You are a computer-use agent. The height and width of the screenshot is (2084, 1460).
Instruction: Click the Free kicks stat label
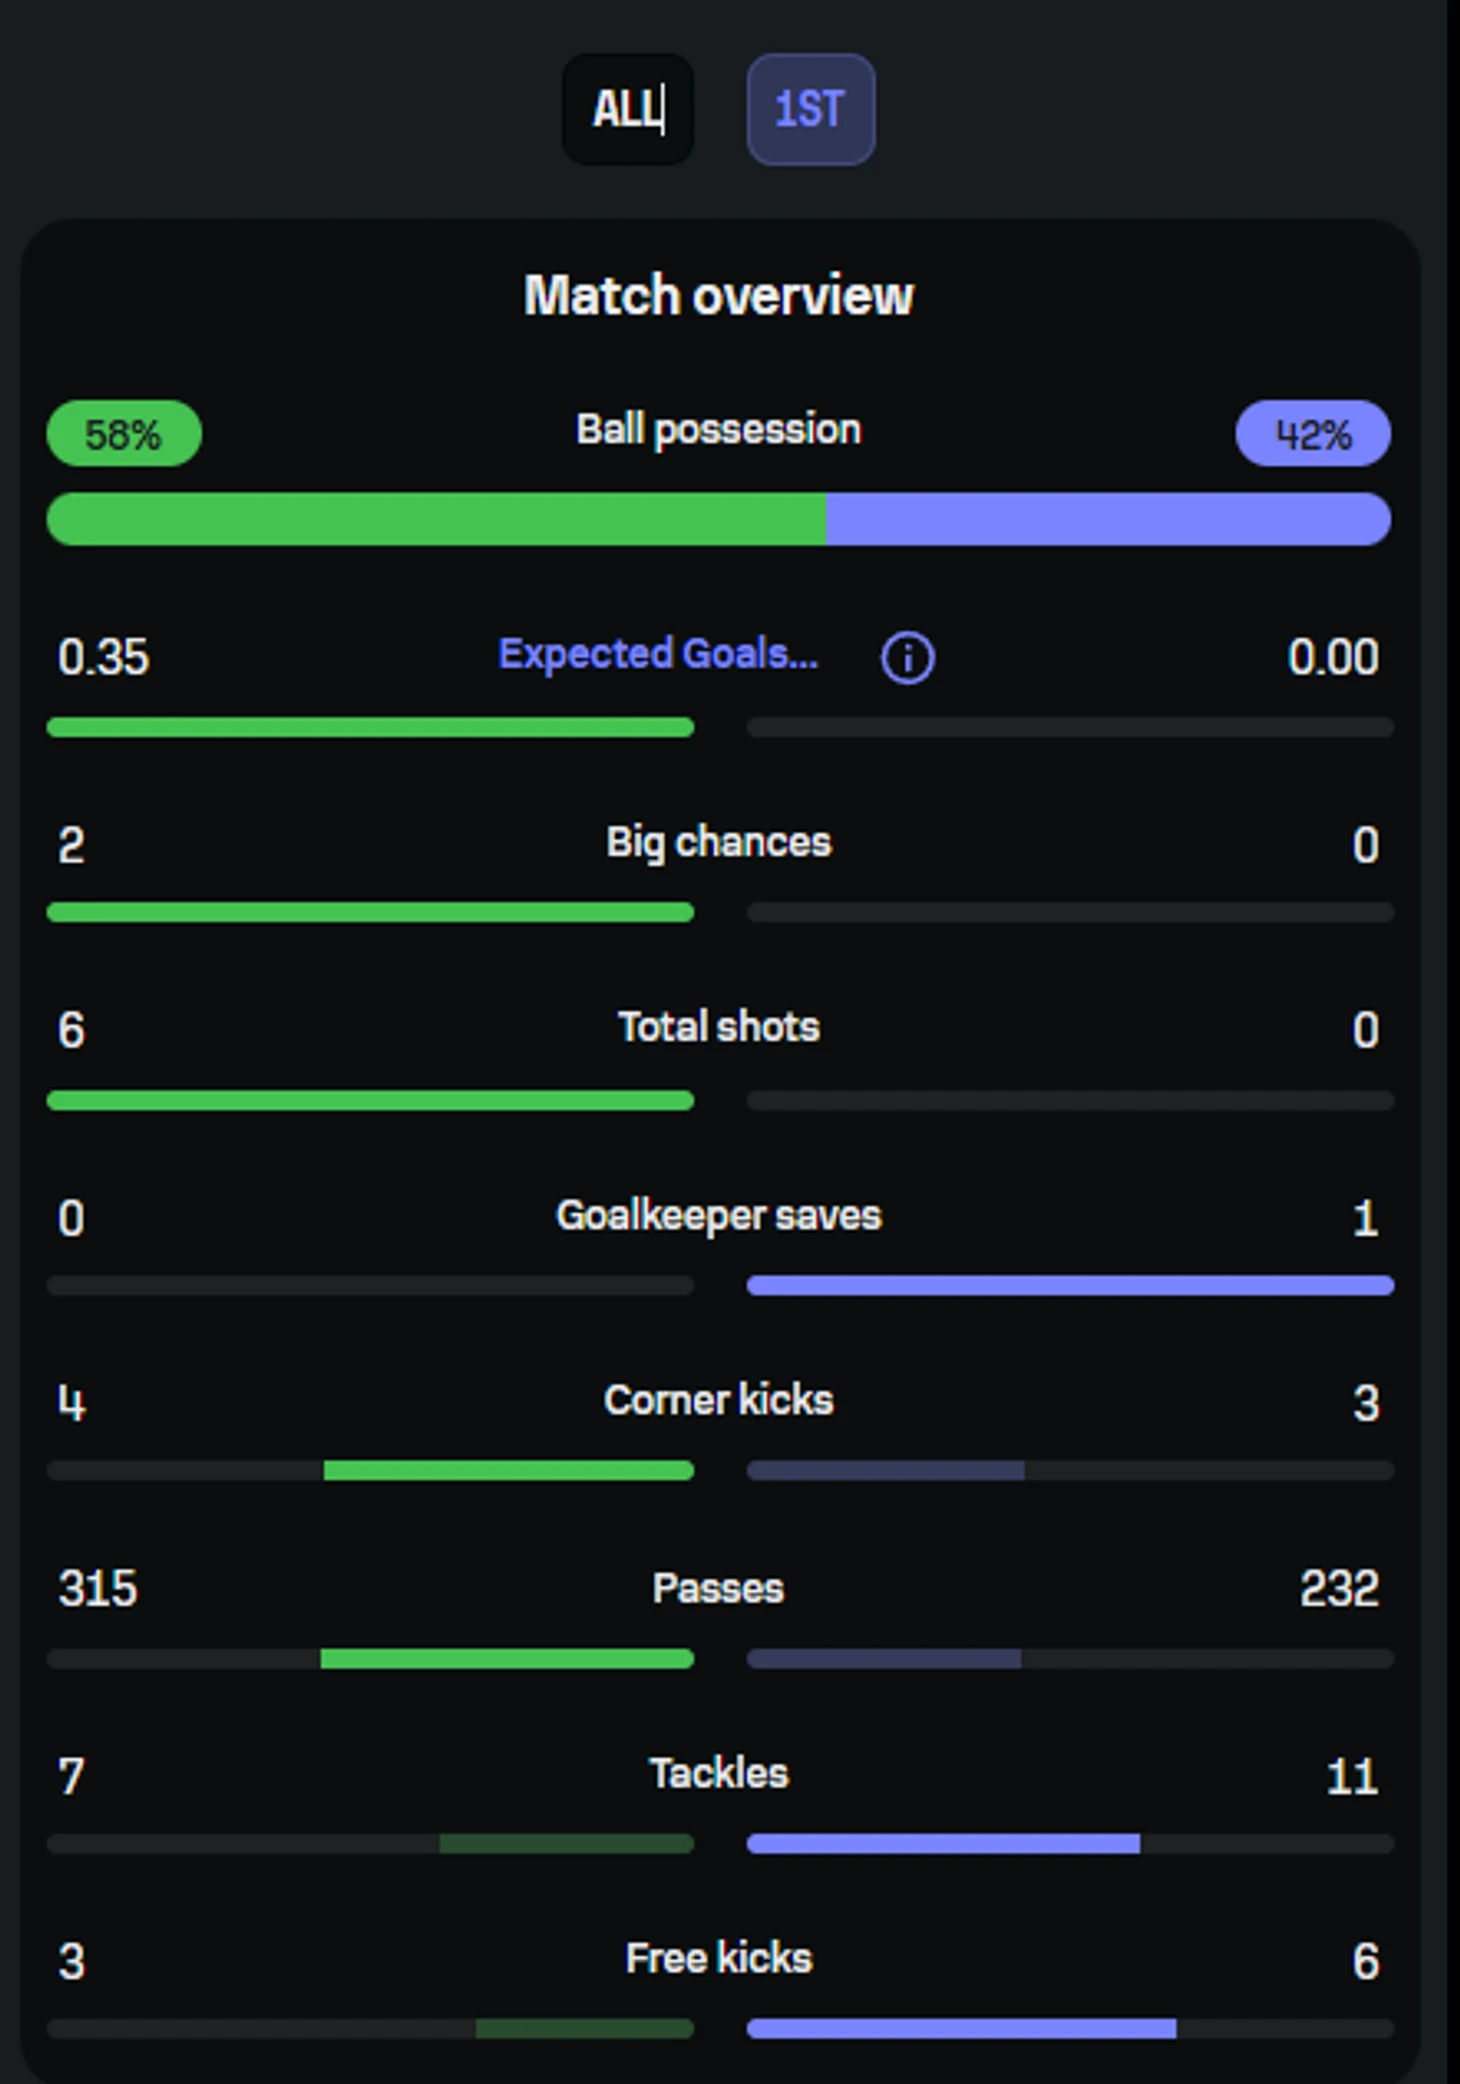(718, 1958)
